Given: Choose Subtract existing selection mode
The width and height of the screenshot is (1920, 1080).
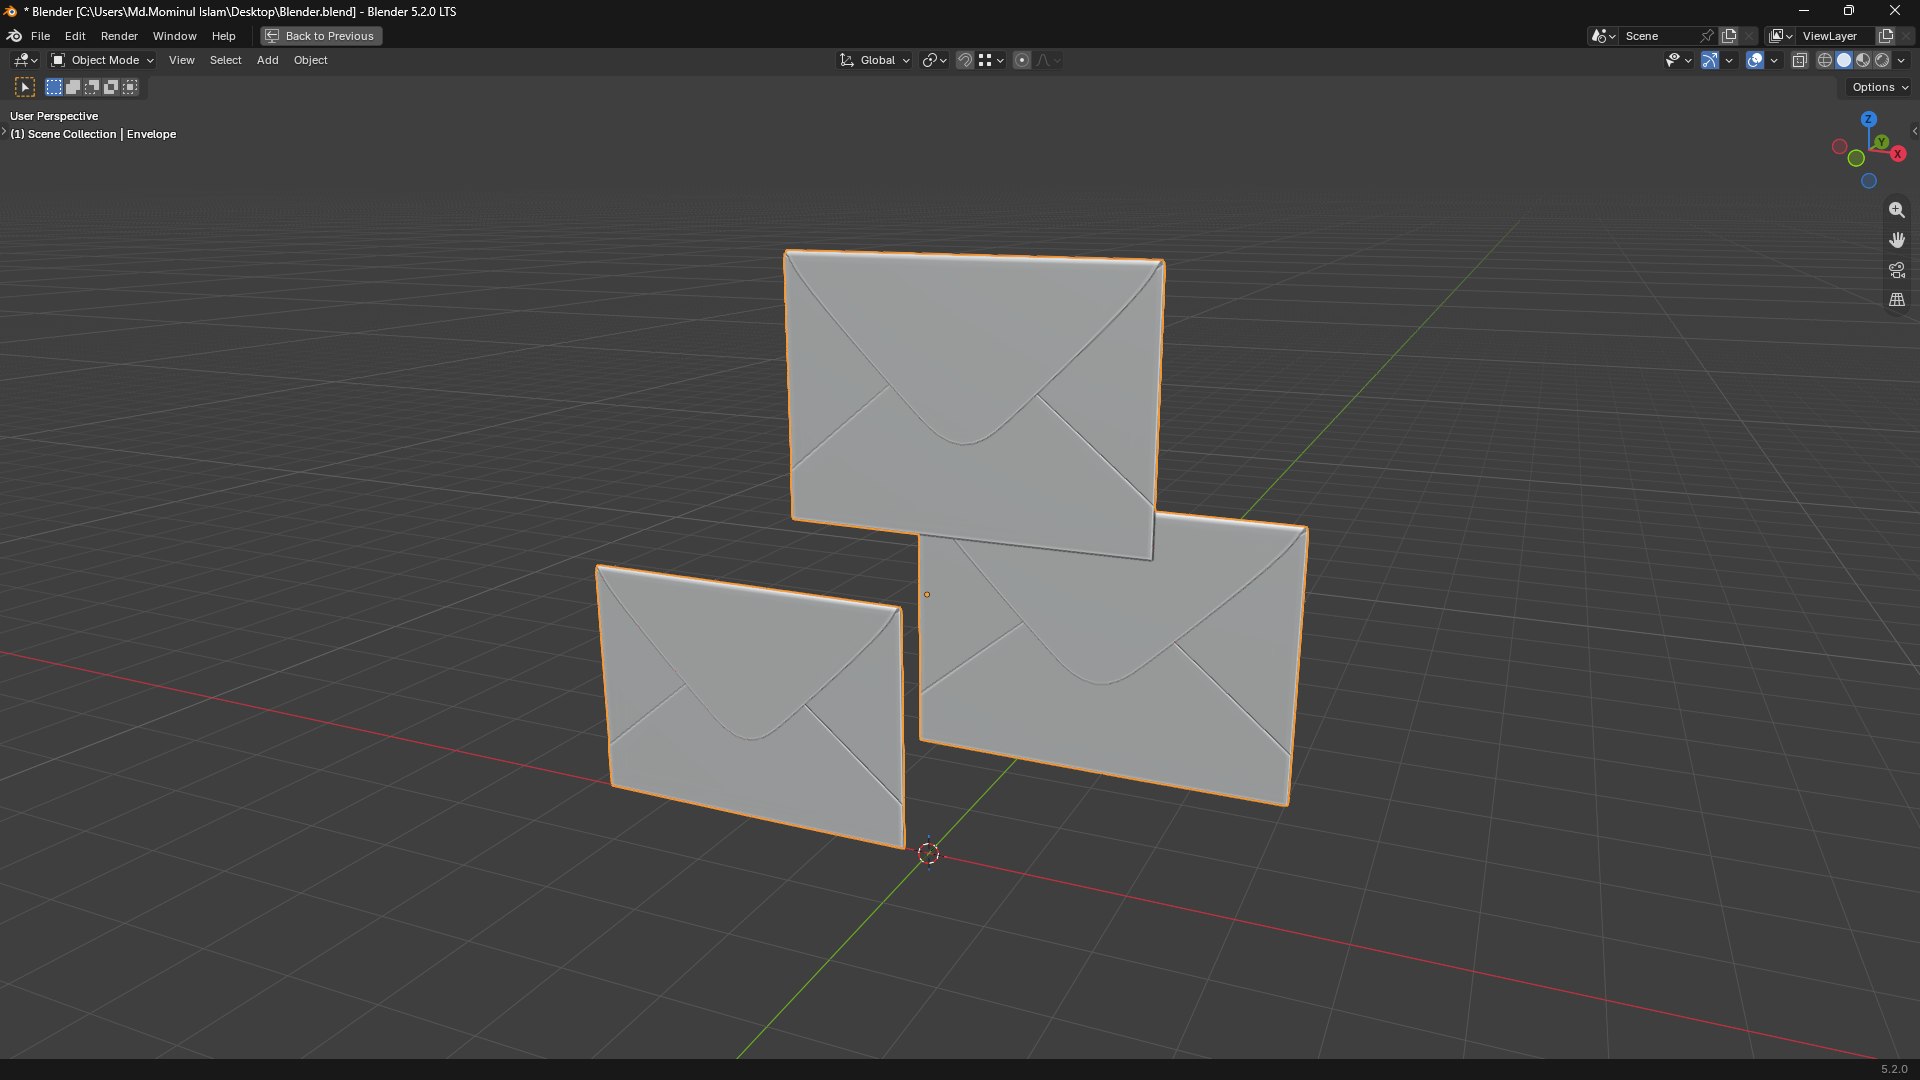Looking at the screenshot, I should tap(92, 87).
